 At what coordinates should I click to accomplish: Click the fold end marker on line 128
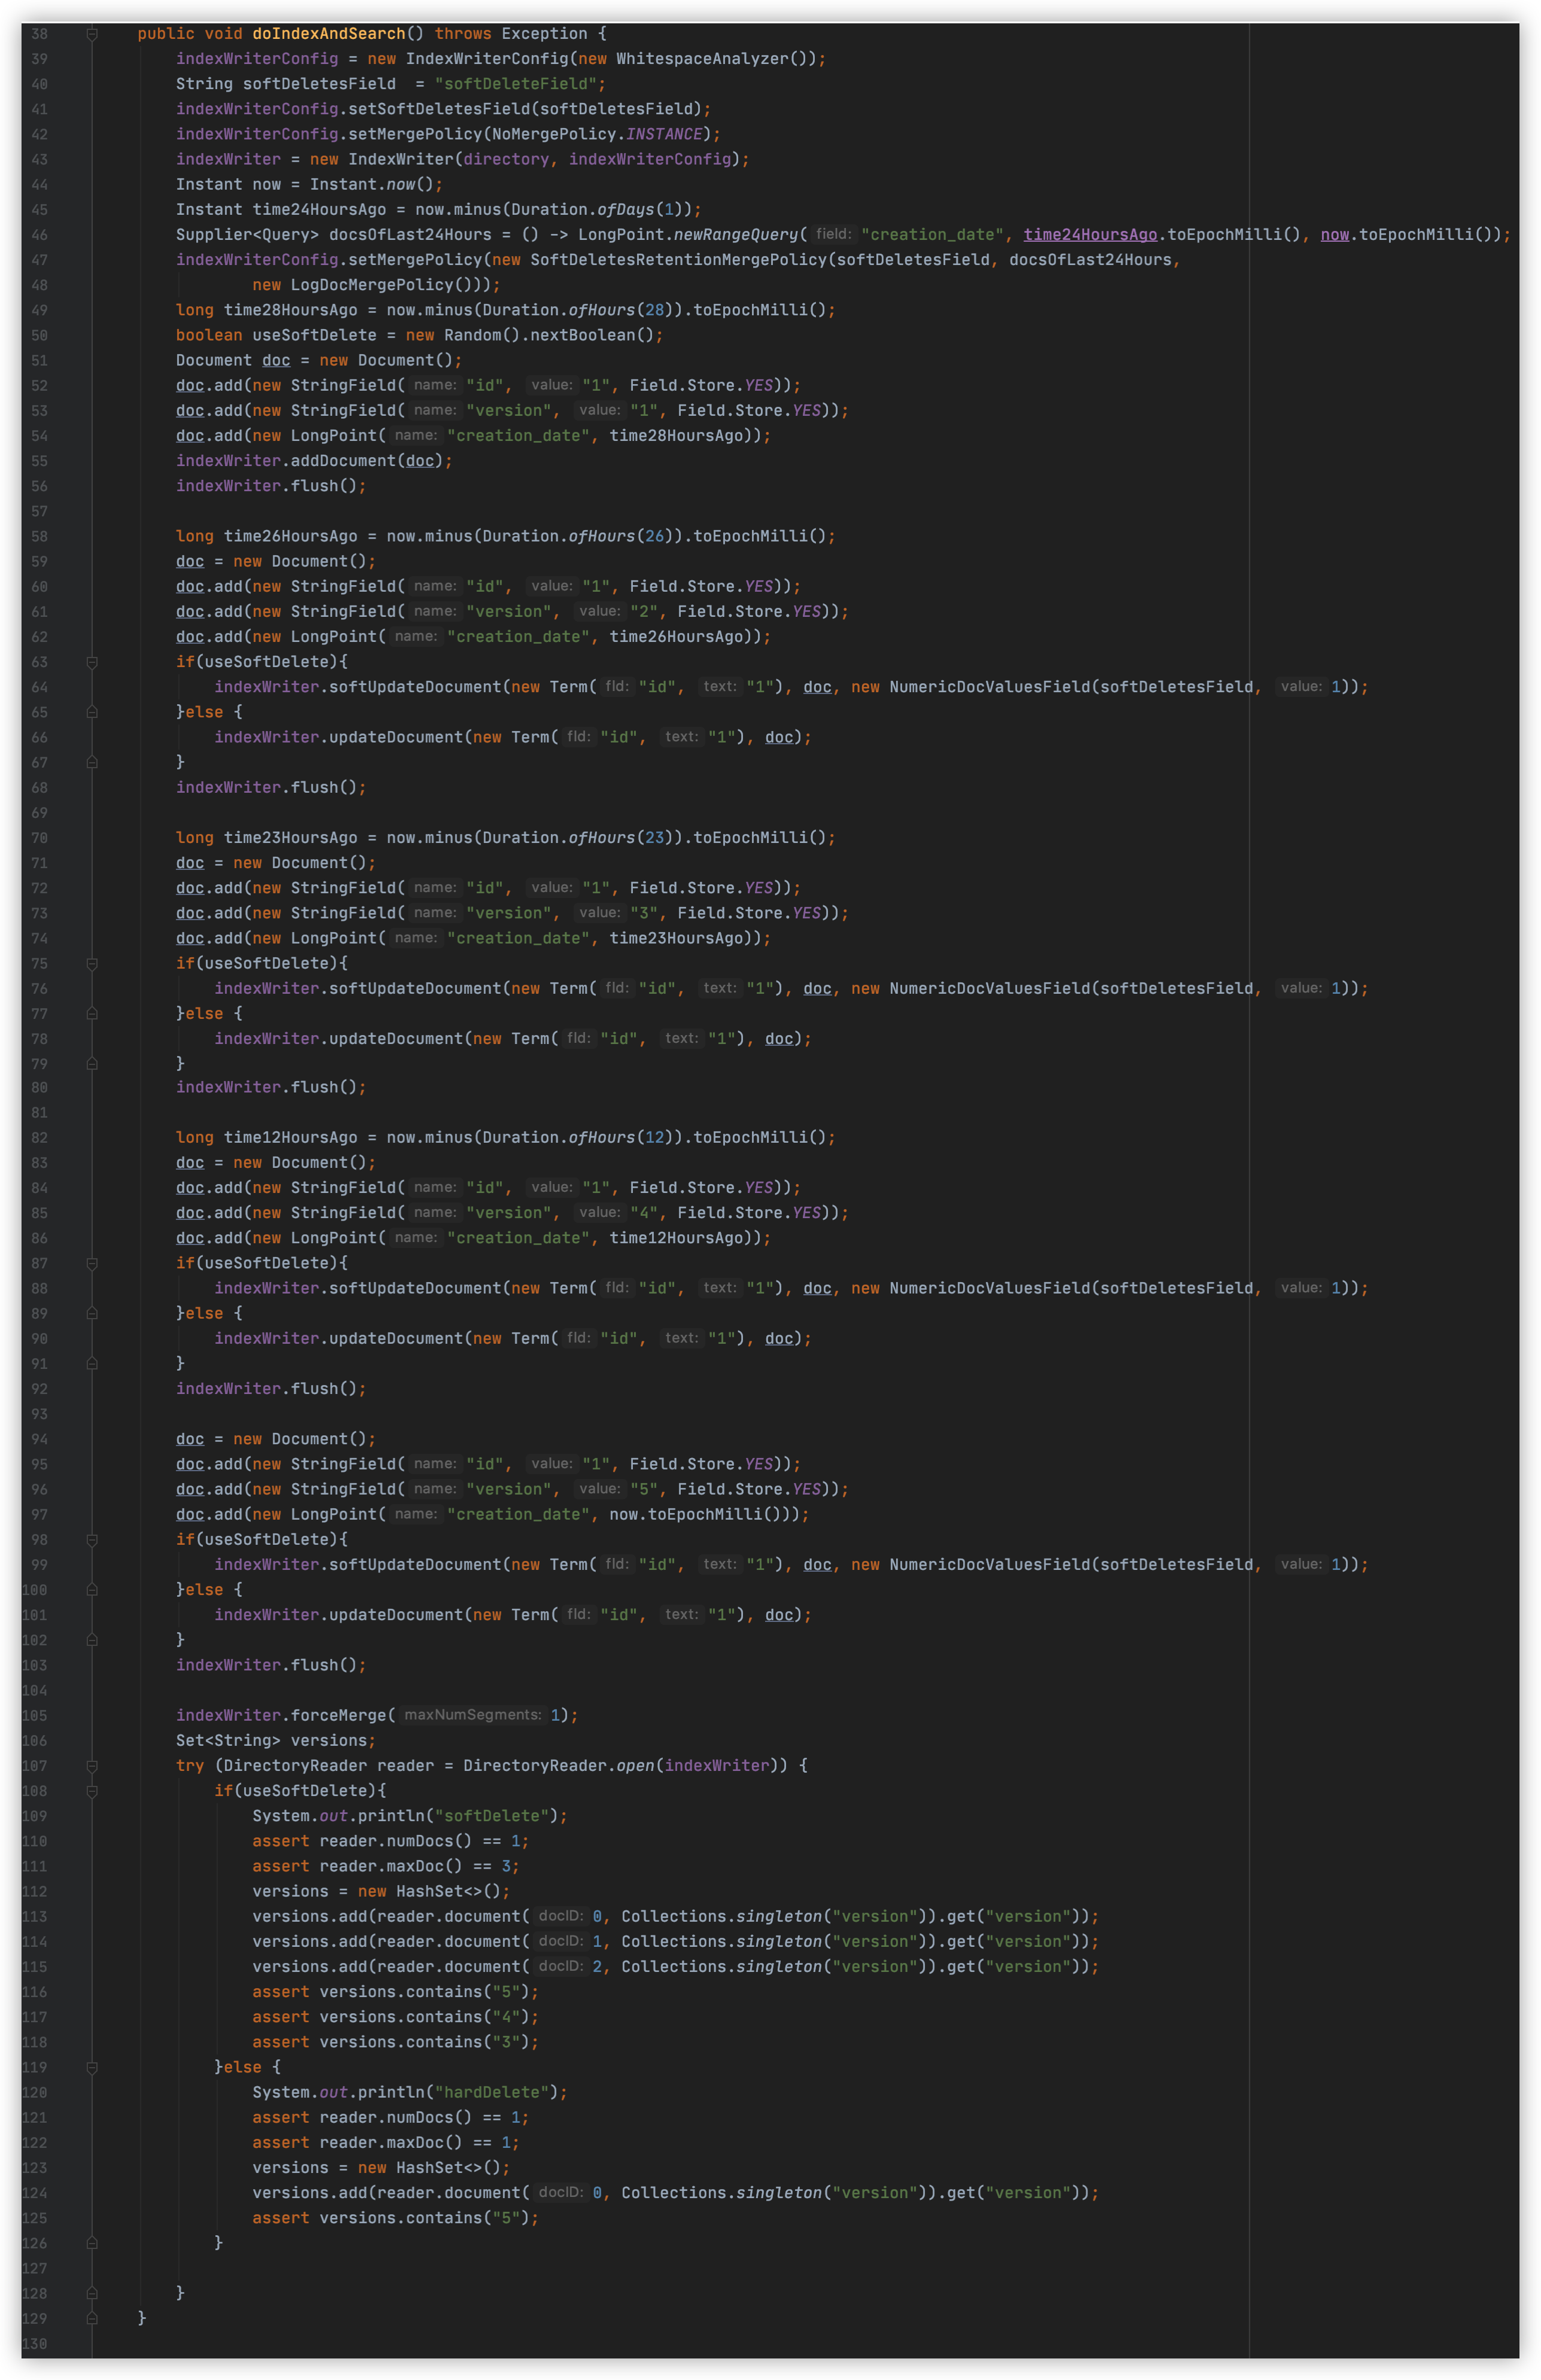tap(92, 2293)
